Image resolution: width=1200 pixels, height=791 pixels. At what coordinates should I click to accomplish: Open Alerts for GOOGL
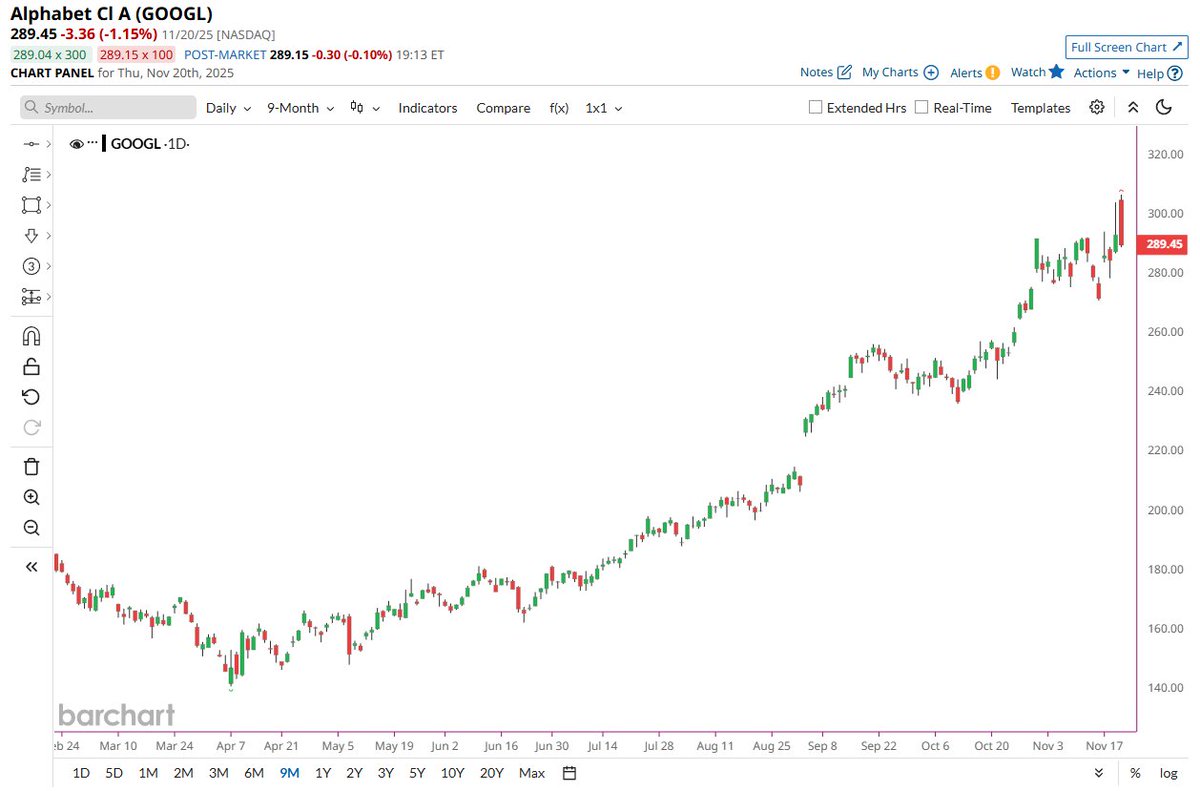[975, 72]
